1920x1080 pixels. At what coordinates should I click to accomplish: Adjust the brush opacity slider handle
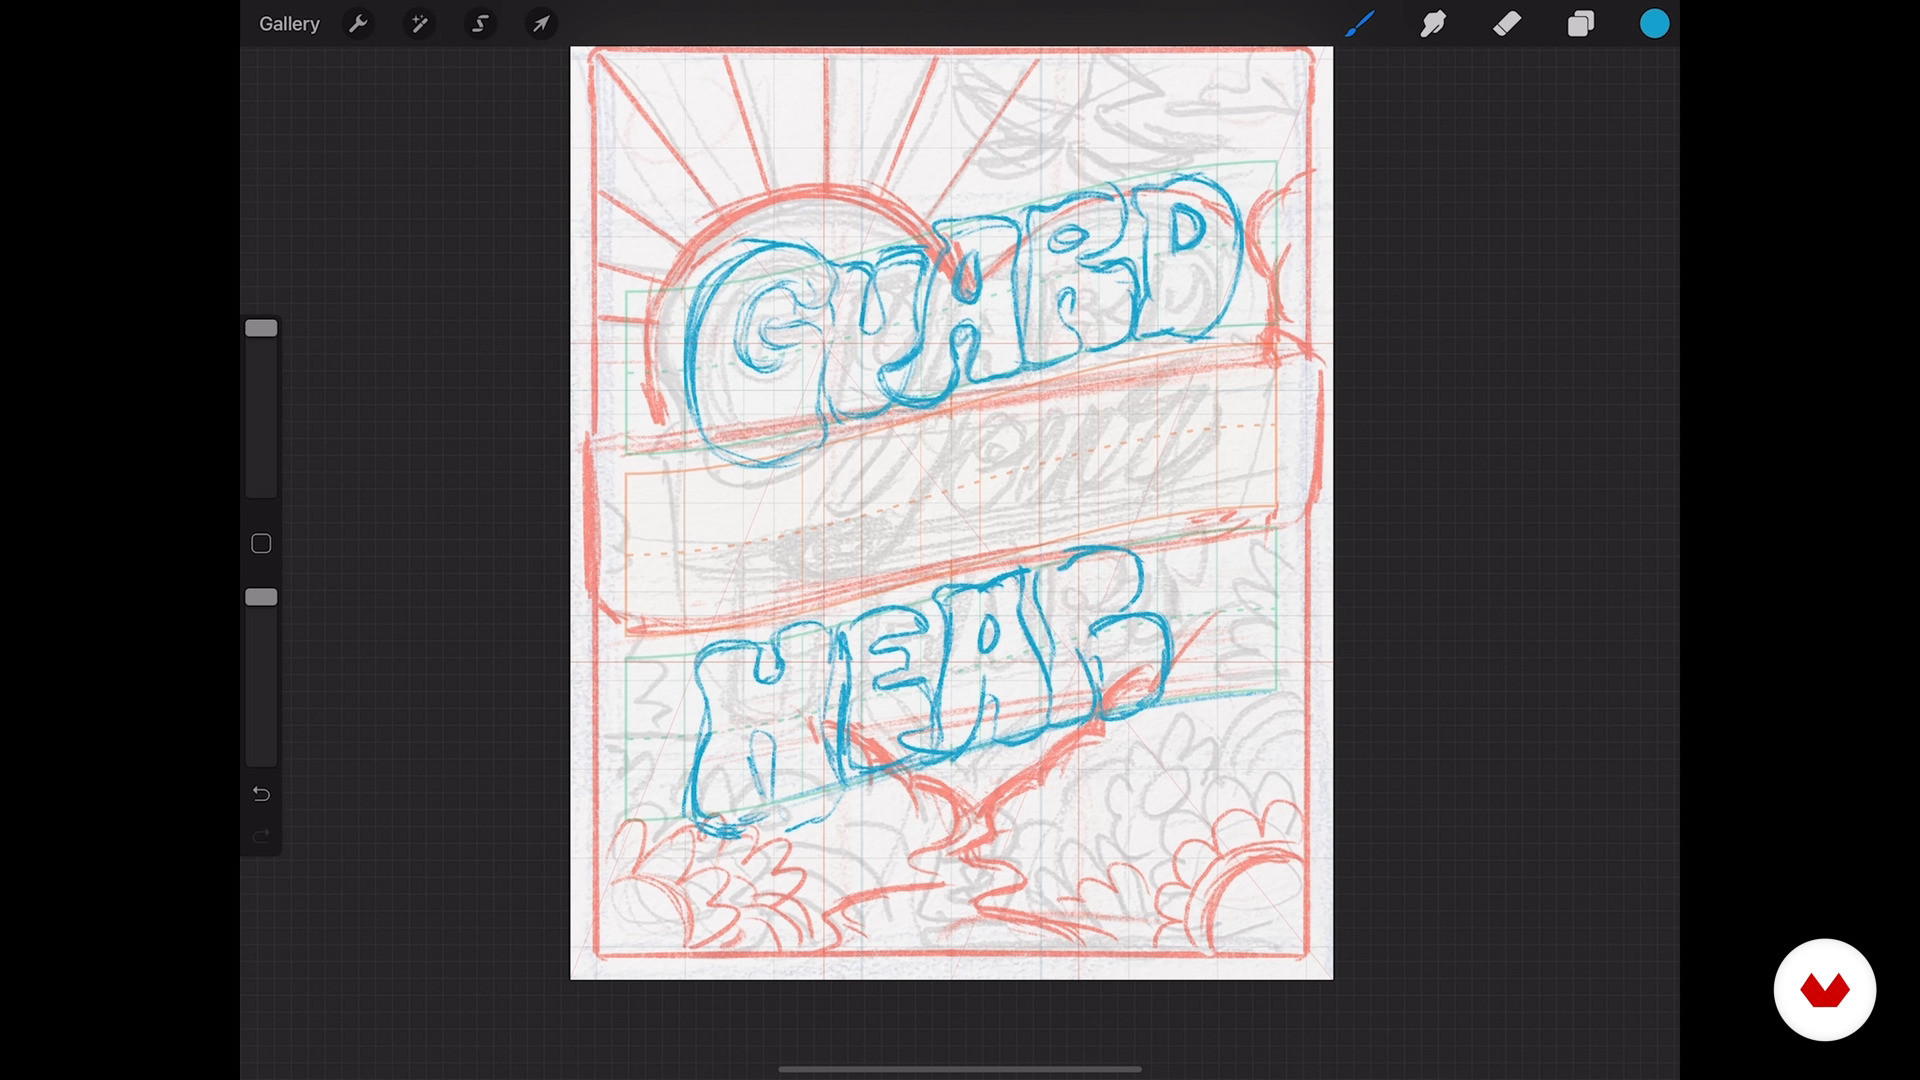click(x=261, y=597)
